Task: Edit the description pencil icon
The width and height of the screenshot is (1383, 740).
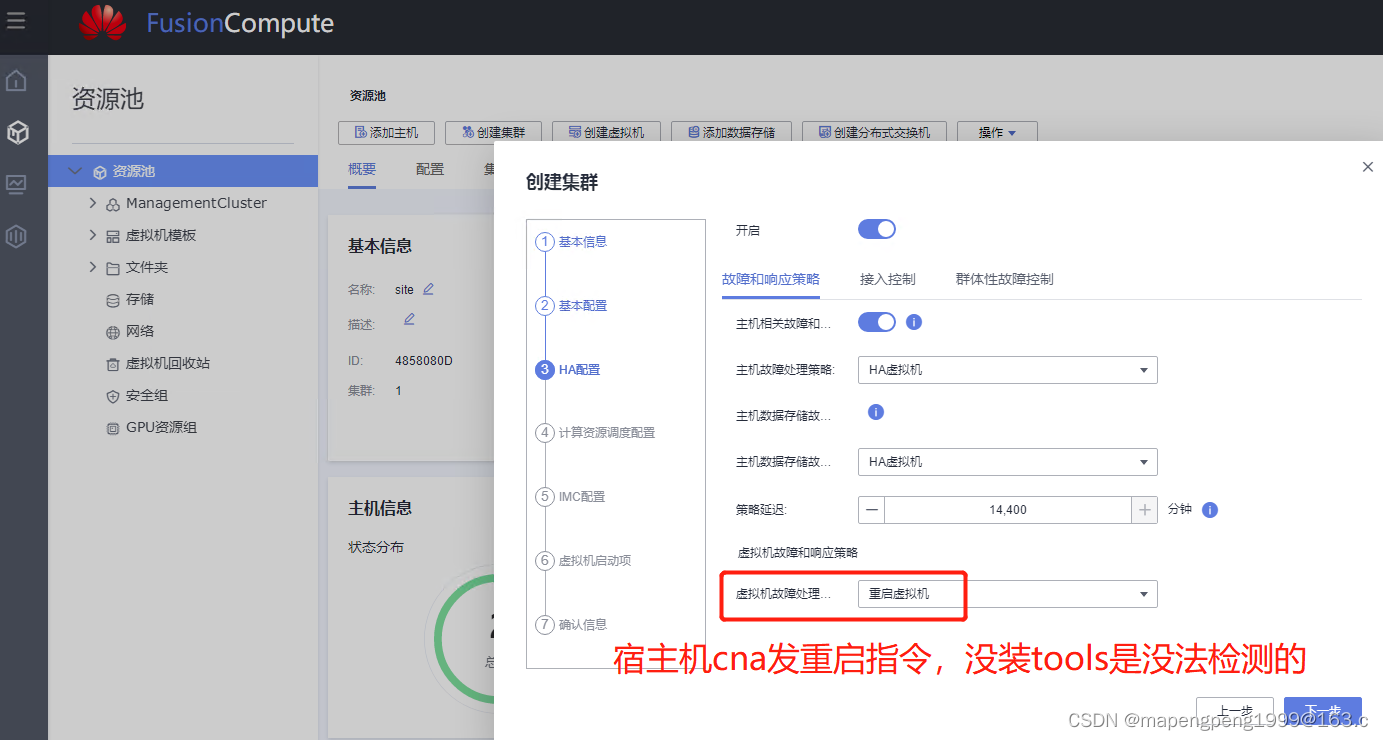Action: pos(409,319)
